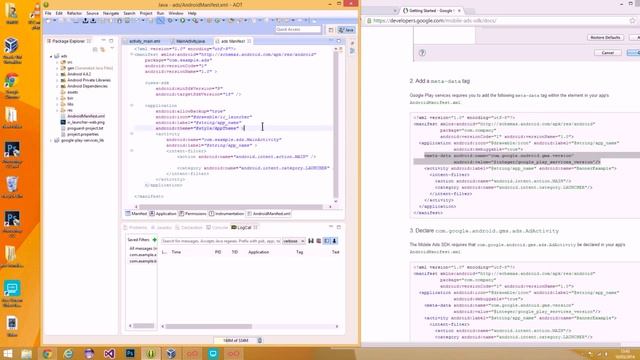This screenshot has width=640, height=360.
Task: Open Visual Studio from the taskbar
Action: [x=109, y=353]
